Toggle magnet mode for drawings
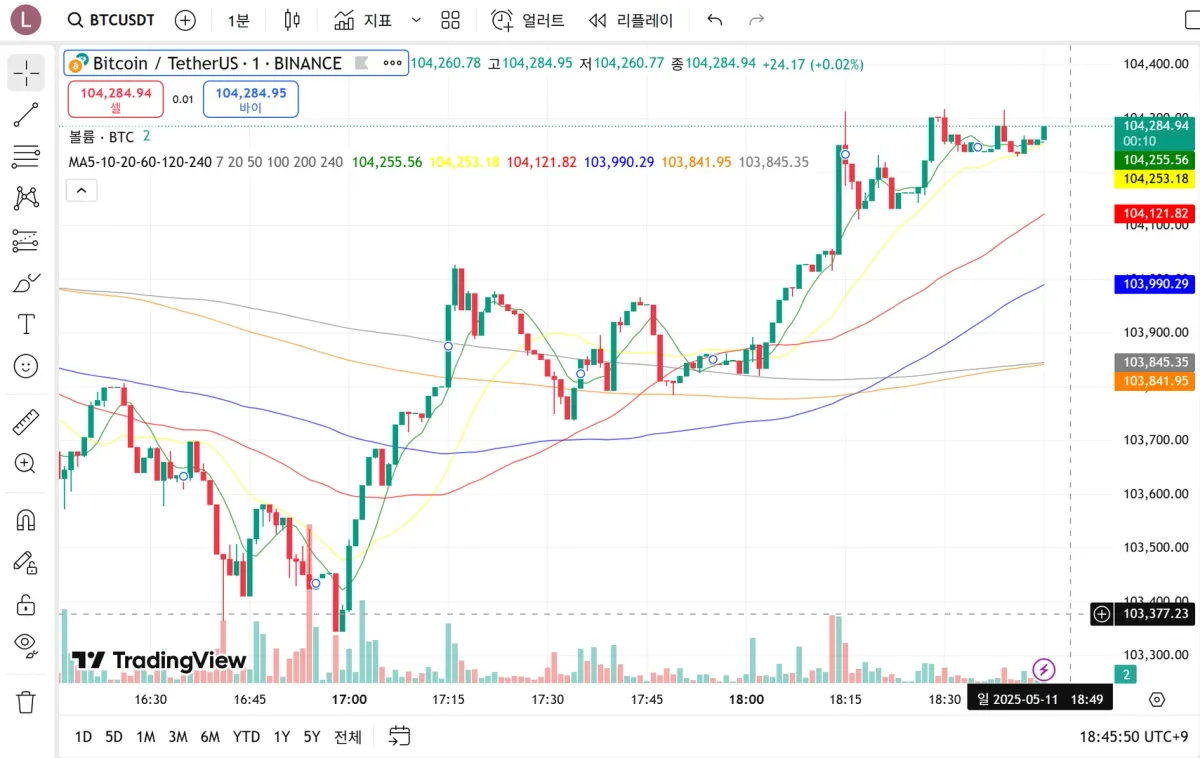The width and height of the screenshot is (1200, 758). point(26,520)
